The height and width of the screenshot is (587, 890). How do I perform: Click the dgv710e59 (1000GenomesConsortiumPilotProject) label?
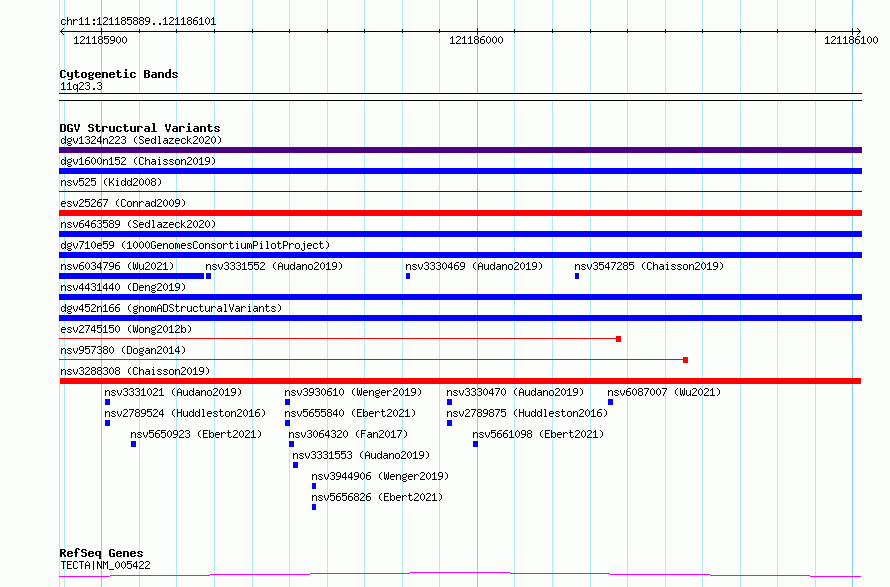[195, 245]
